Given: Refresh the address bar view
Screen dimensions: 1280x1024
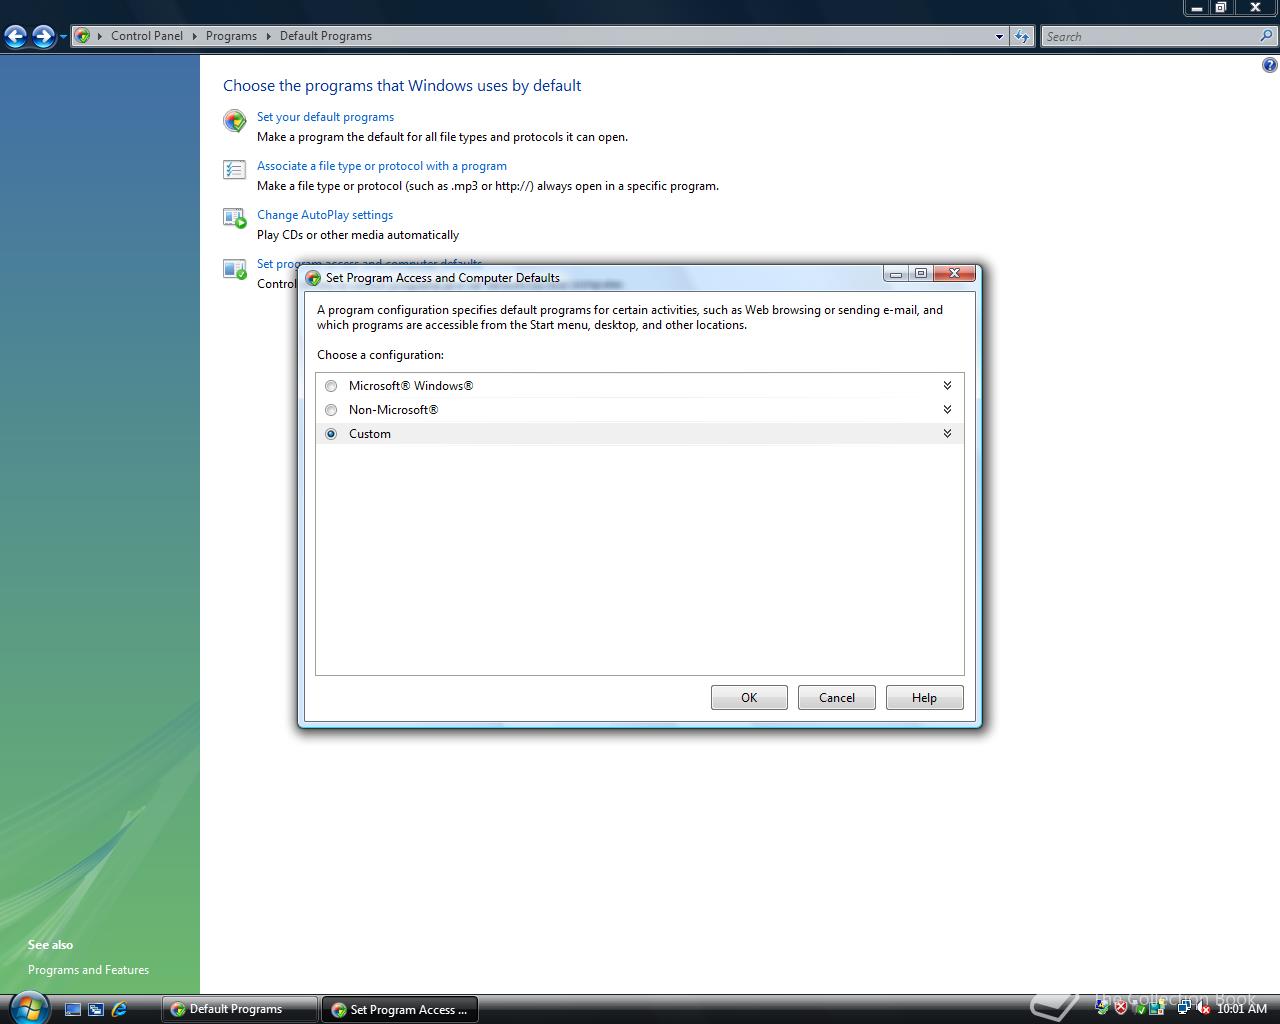Looking at the screenshot, I should [1021, 36].
